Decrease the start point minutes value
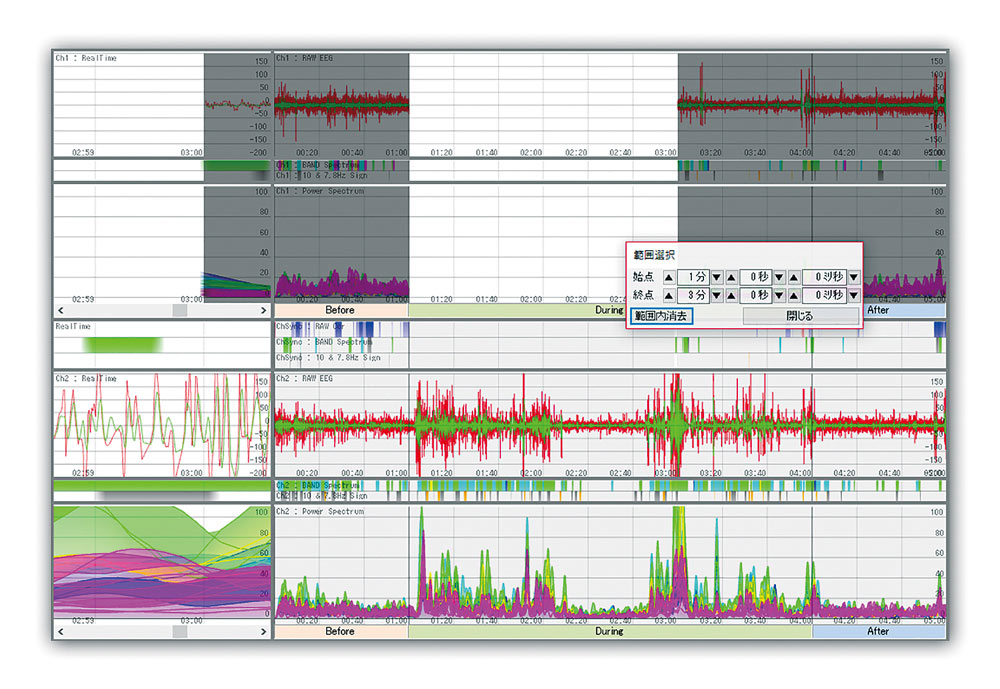Image resolution: width=1000 pixels, height=689 pixels. (x=717, y=276)
